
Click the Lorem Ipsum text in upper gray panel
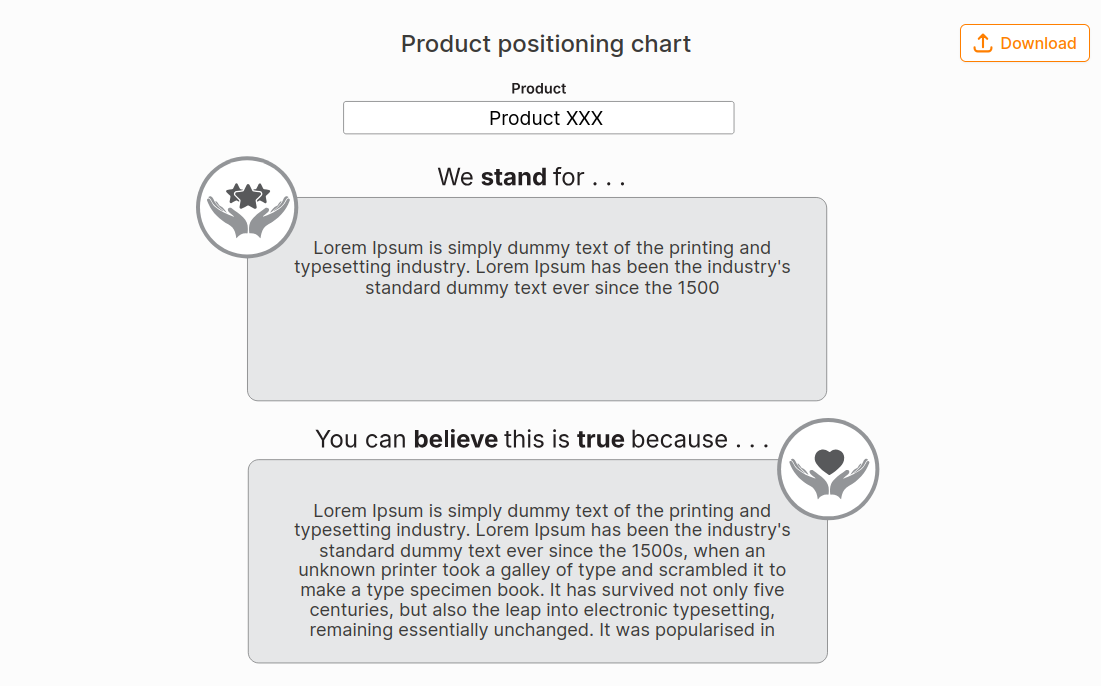[x=540, y=267]
